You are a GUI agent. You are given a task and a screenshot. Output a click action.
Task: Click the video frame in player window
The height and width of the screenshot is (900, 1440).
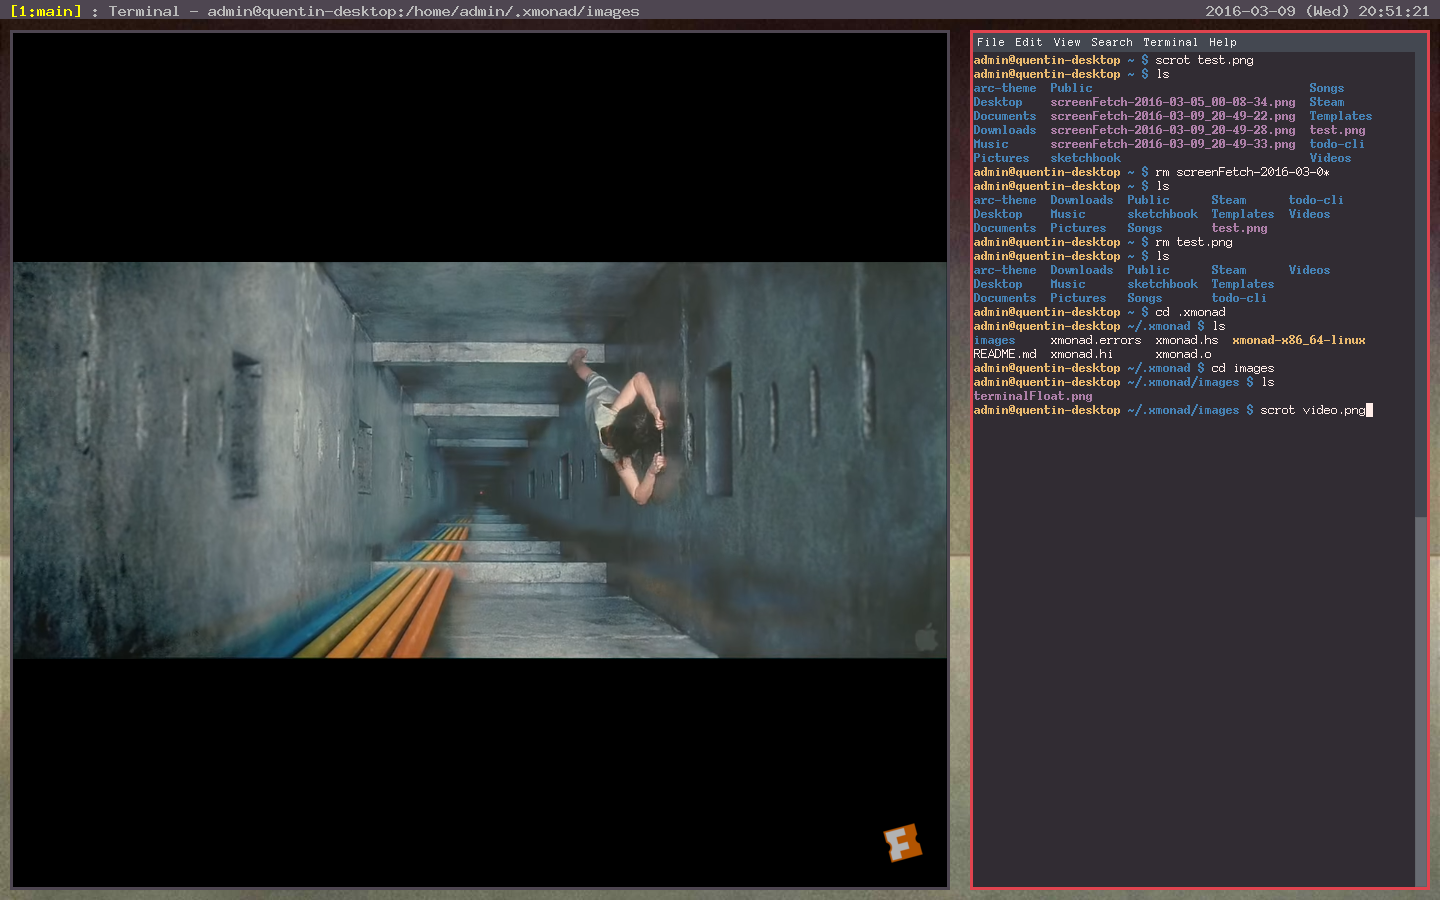pyautogui.click(x=480, y=460)
